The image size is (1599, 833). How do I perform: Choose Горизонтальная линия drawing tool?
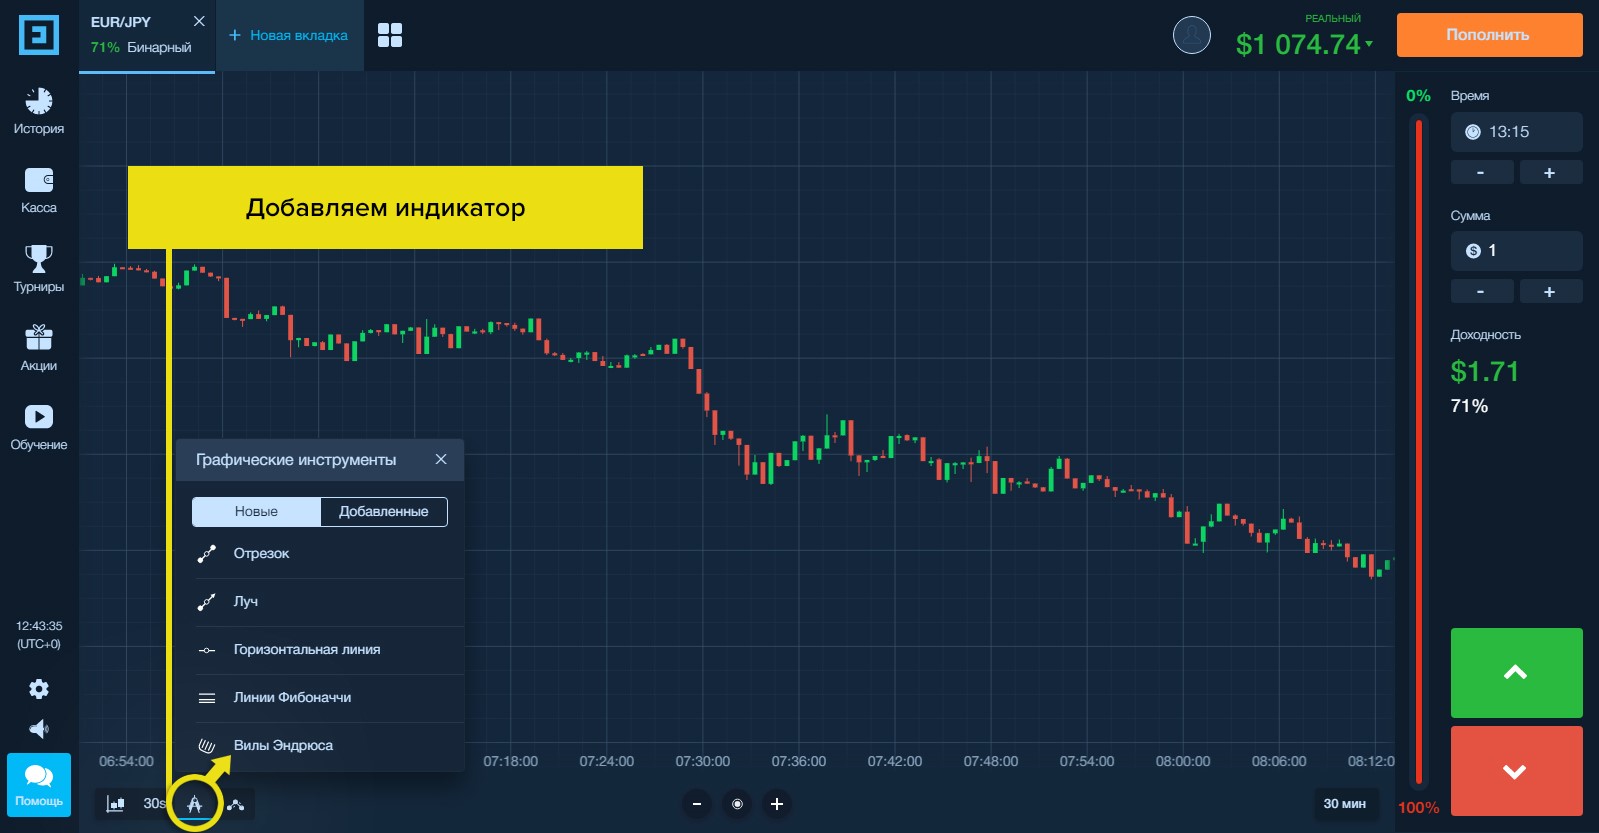pyautogui.click(x=306, y=649)
